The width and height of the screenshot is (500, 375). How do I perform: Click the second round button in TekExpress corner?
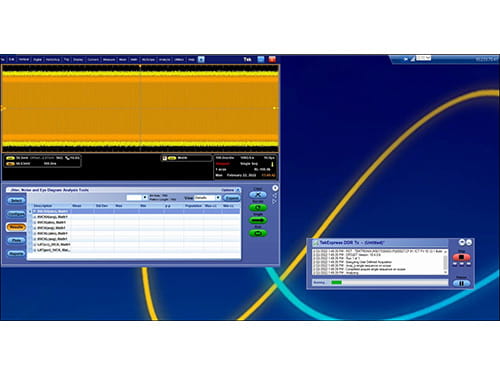469,242
